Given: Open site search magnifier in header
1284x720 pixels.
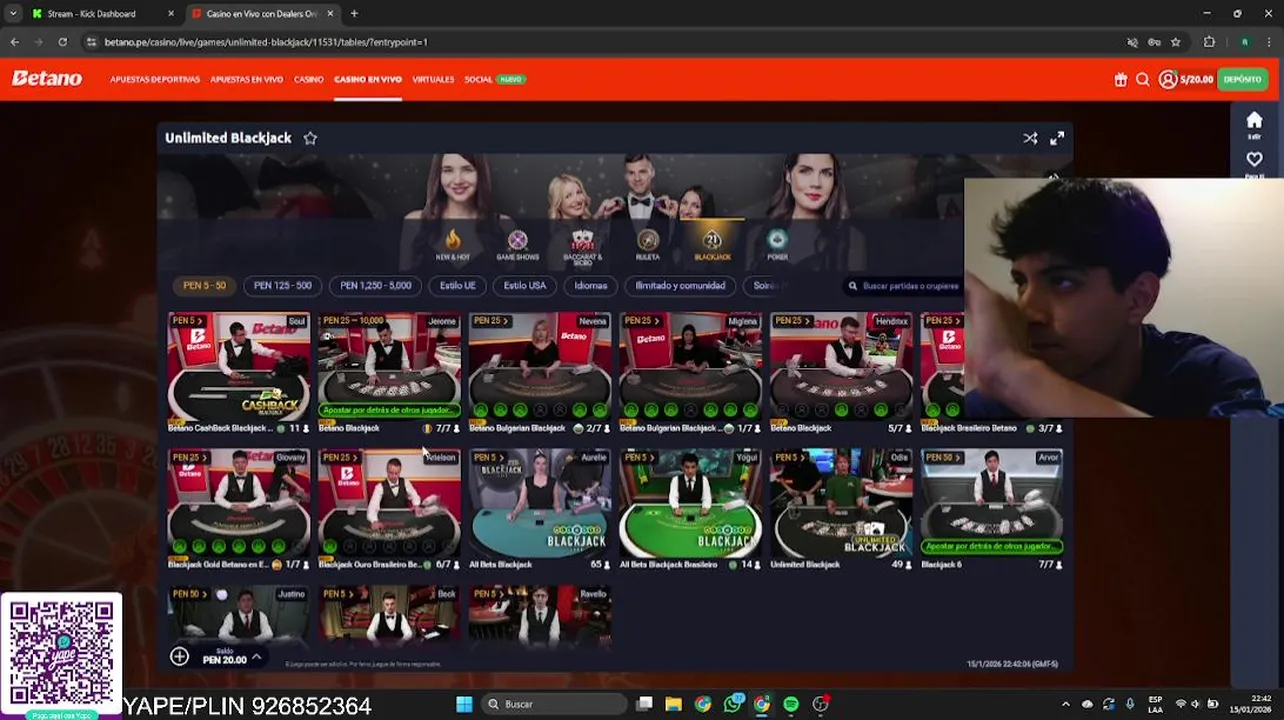Looking at the screenshot, I should [x=1143, y=79].
